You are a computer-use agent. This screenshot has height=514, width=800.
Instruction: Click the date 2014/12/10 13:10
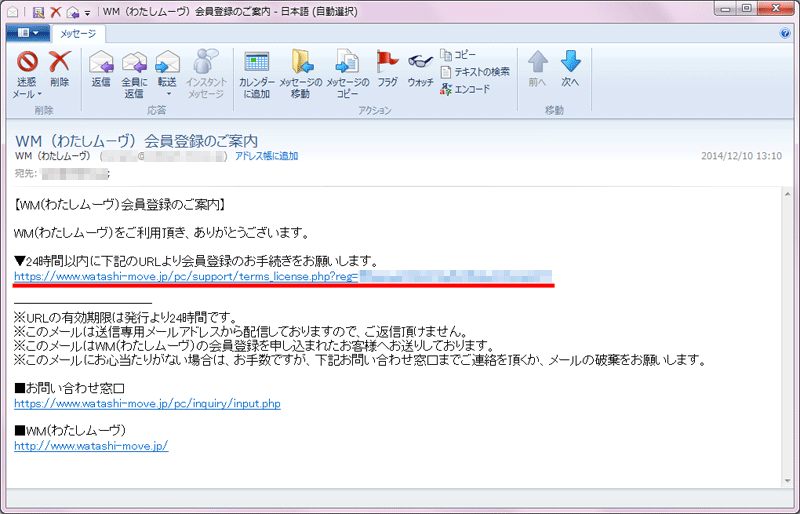click(x=741, y=156)
